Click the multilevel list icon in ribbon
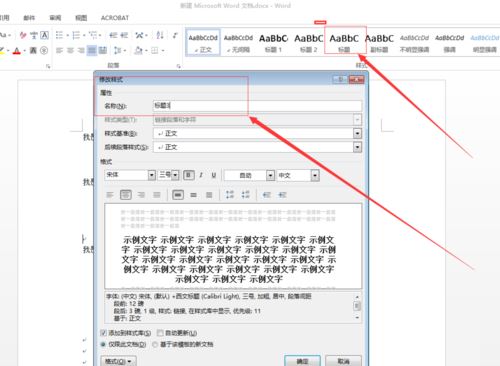500x366 pixels. tap(93, 35)
